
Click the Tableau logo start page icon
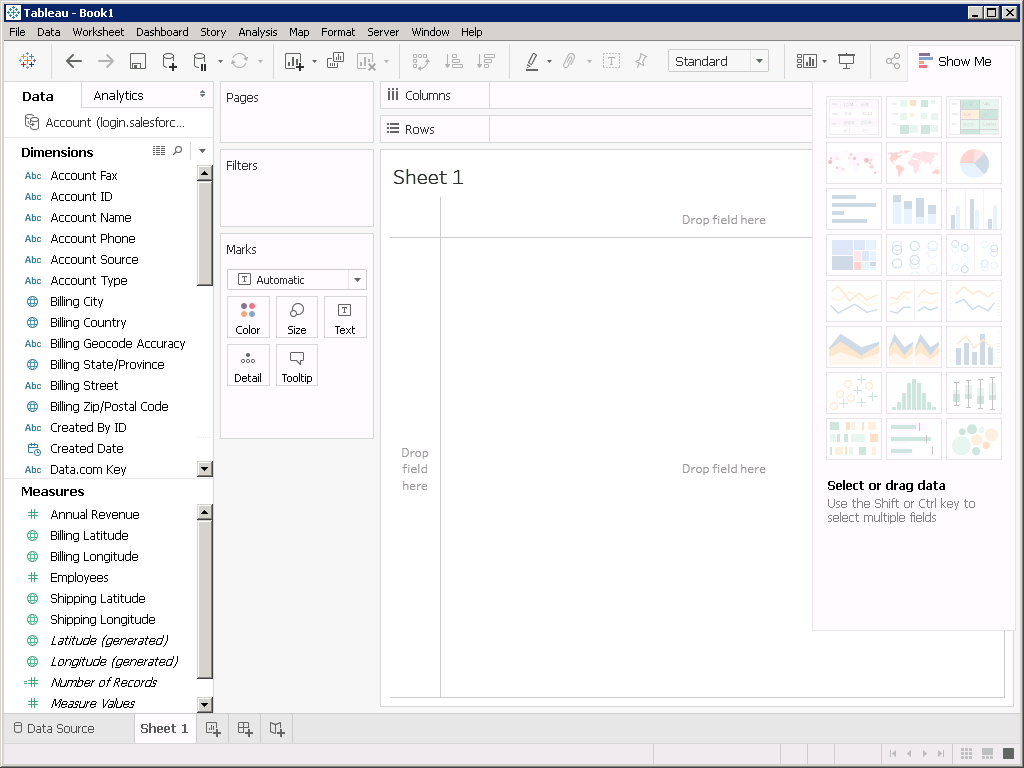tap(28, 61)
